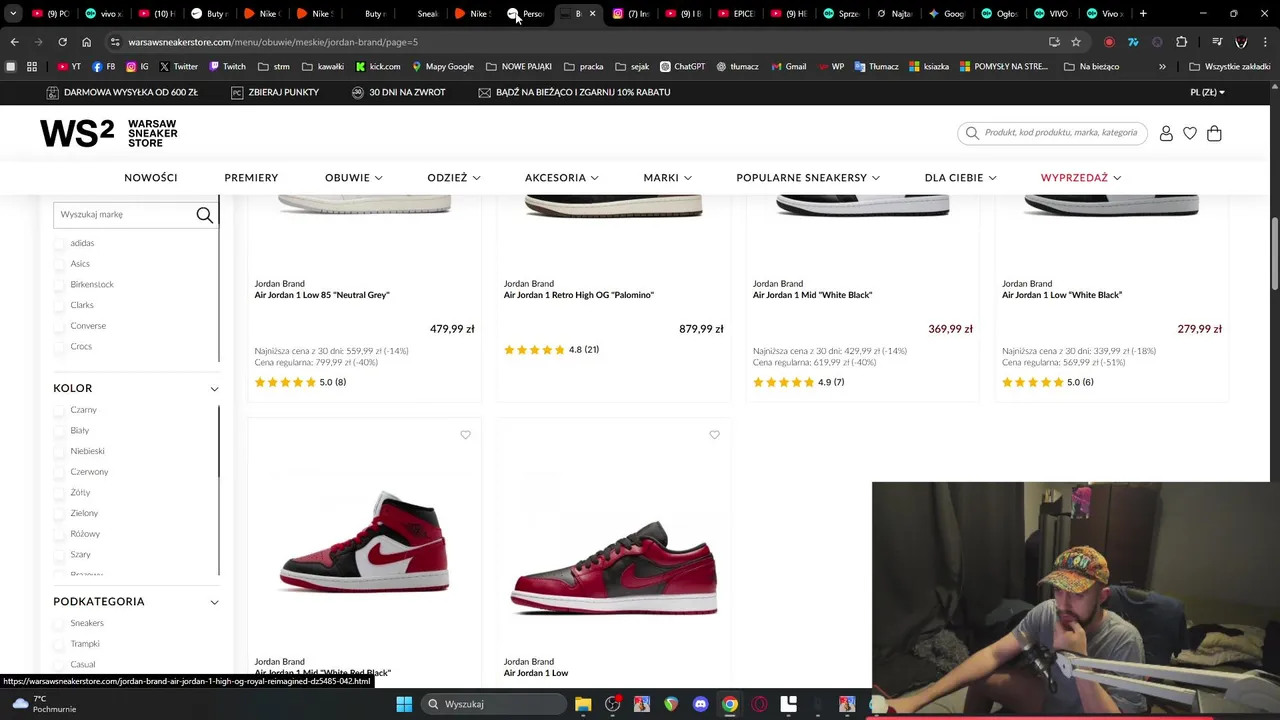1280x720 pixels.
Task: Check the Biały color filter
Action: coord(59,430)
